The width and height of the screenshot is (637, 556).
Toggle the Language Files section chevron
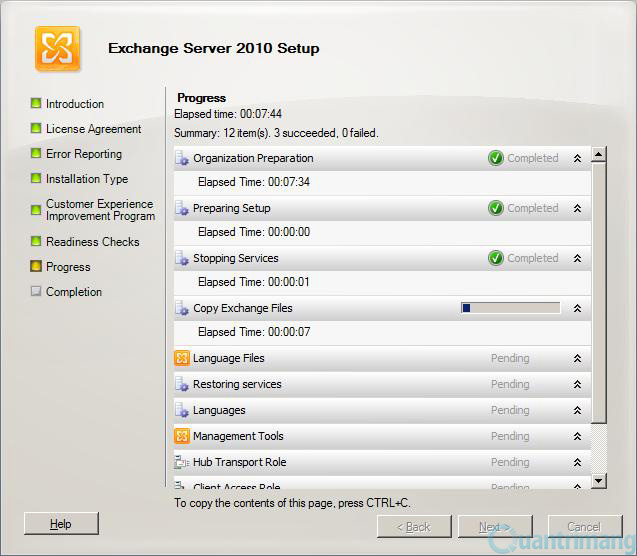577,358
